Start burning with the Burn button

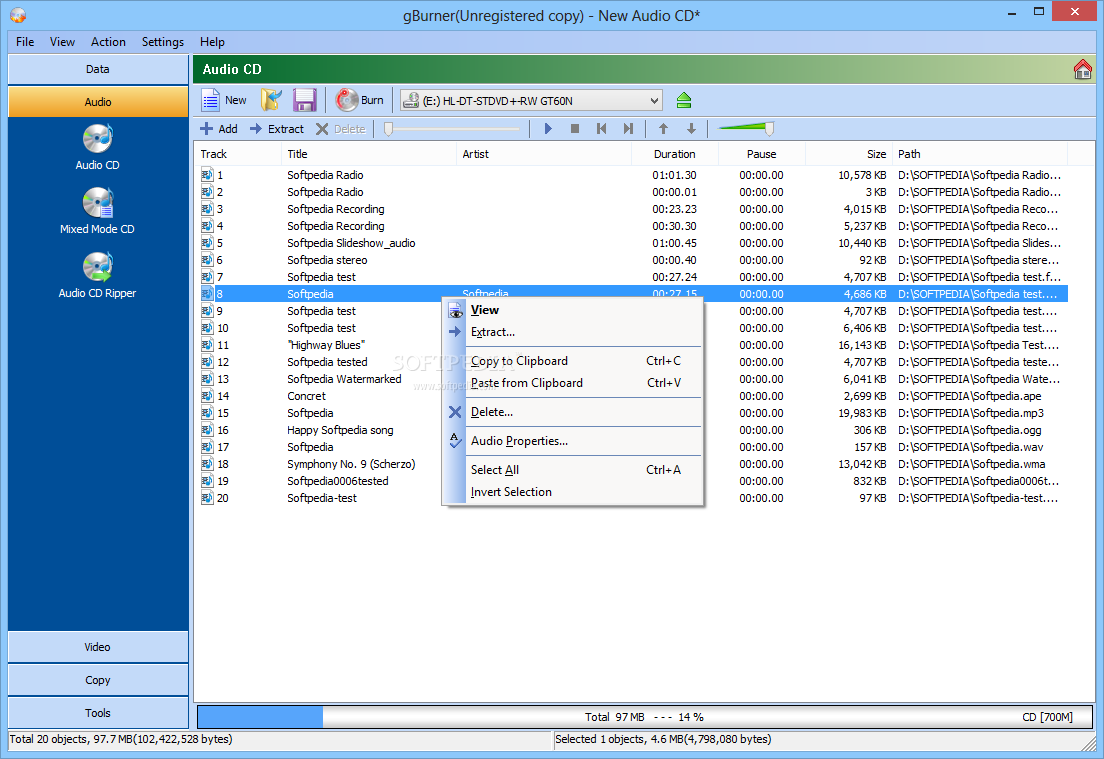click(x=360, y=101)
